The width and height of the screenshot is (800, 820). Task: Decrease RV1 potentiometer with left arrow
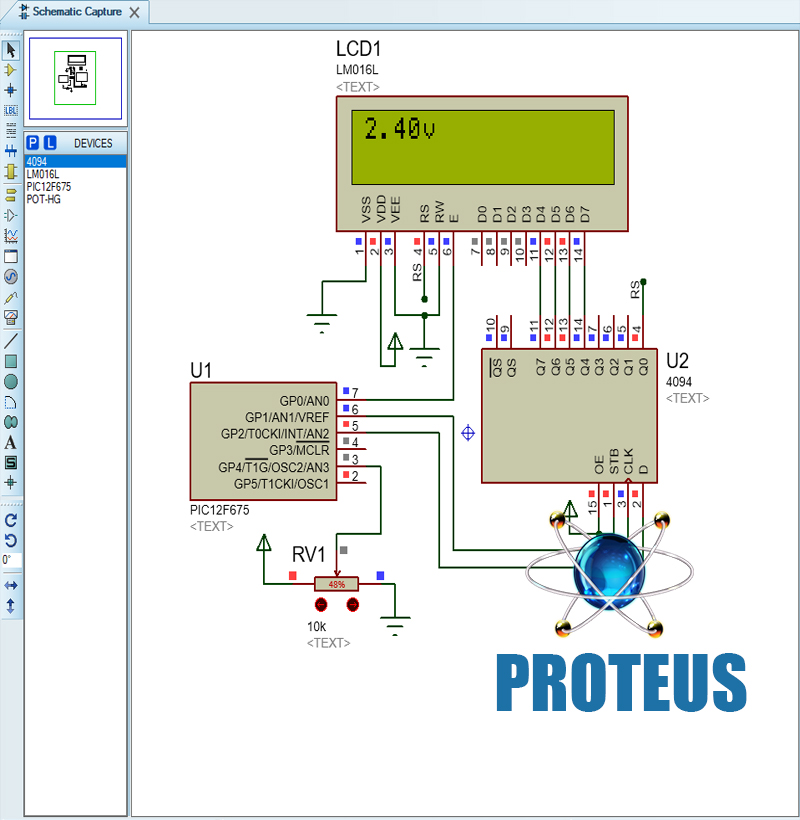point(321,605)
